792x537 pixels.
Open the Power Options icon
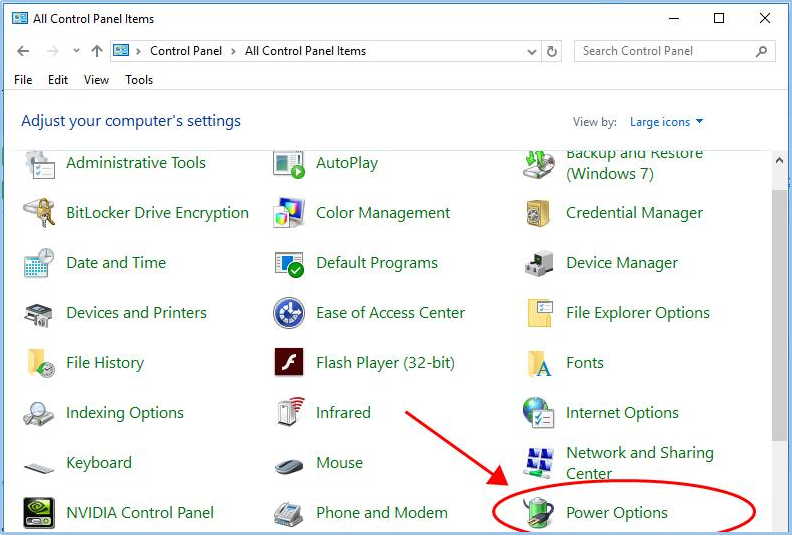[x=539, y=513]
